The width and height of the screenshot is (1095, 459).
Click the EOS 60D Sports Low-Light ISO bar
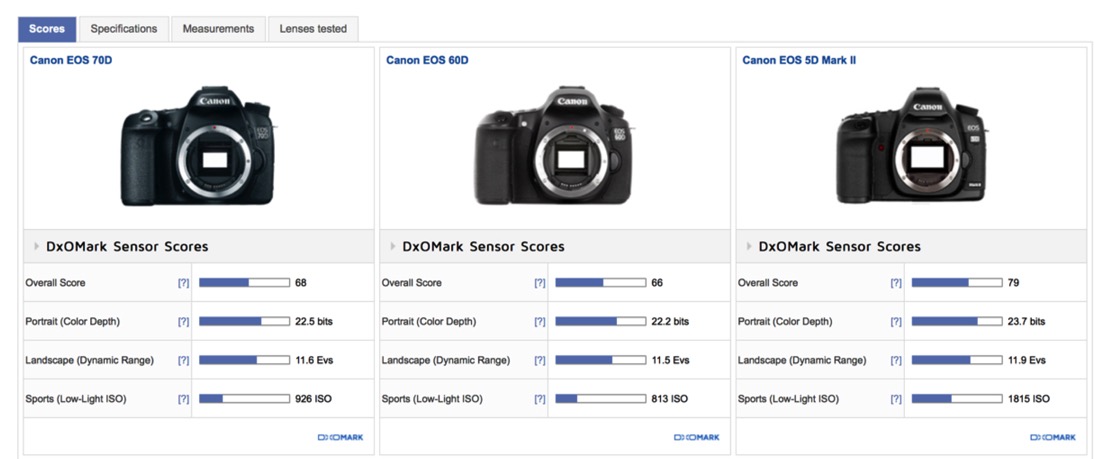click(x=601, y=399)
